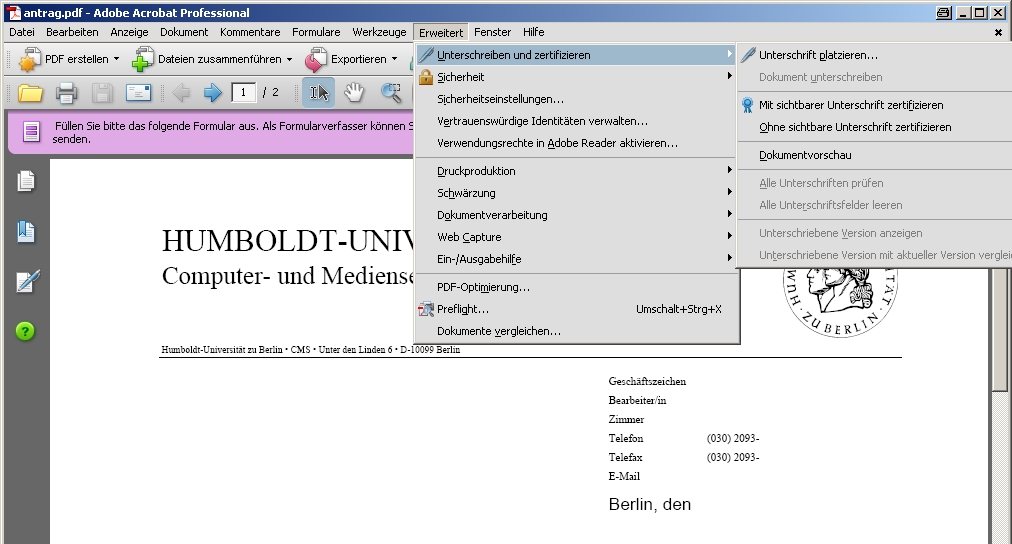The height and width of the screenshot is (544, 1012).
Task: Select Mit sichtbarer Unterschrift zertifizieren
Action: click(x=850, y=105)
